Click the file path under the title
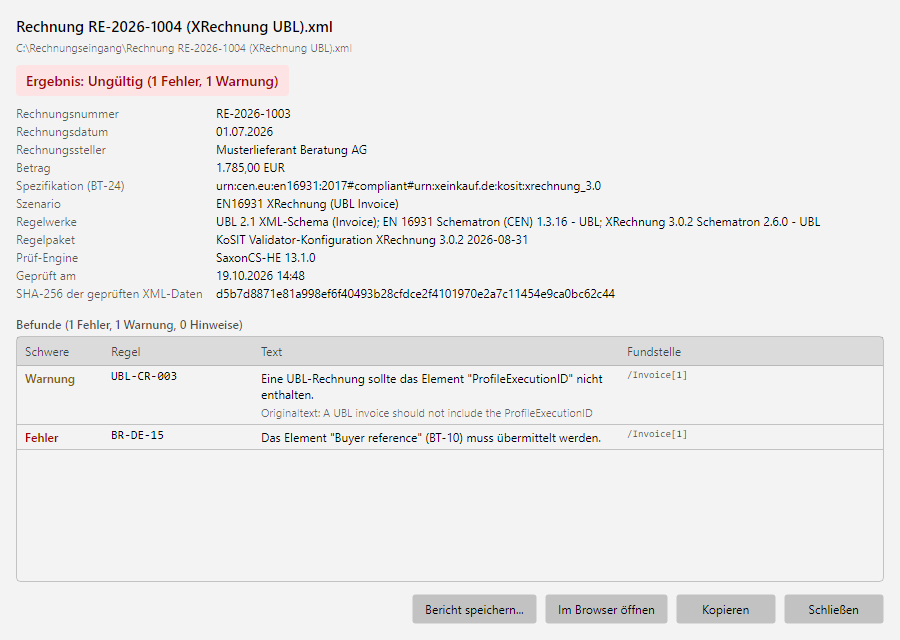Screen dimensions: 900x640 [x=184, y=48]
